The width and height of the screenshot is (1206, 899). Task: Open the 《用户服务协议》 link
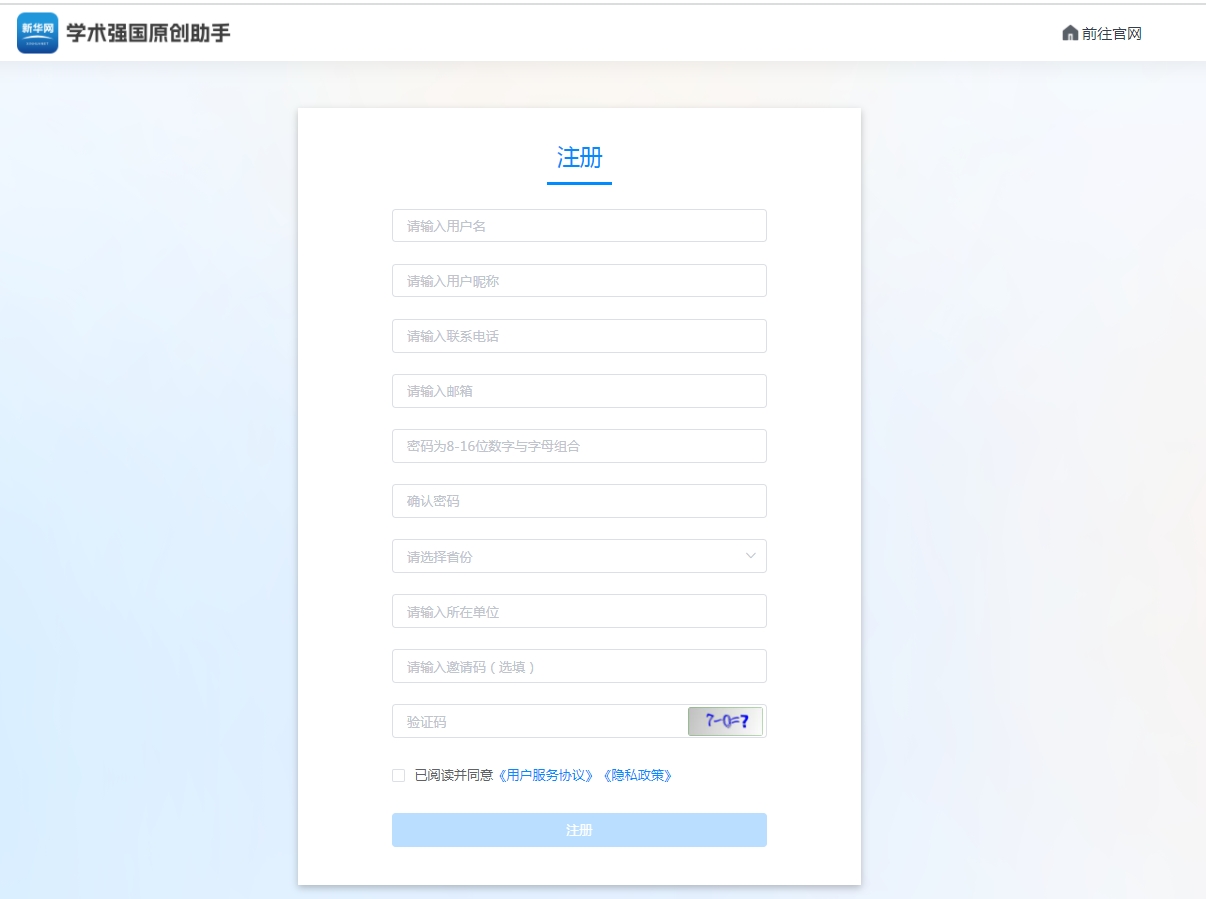546,775
